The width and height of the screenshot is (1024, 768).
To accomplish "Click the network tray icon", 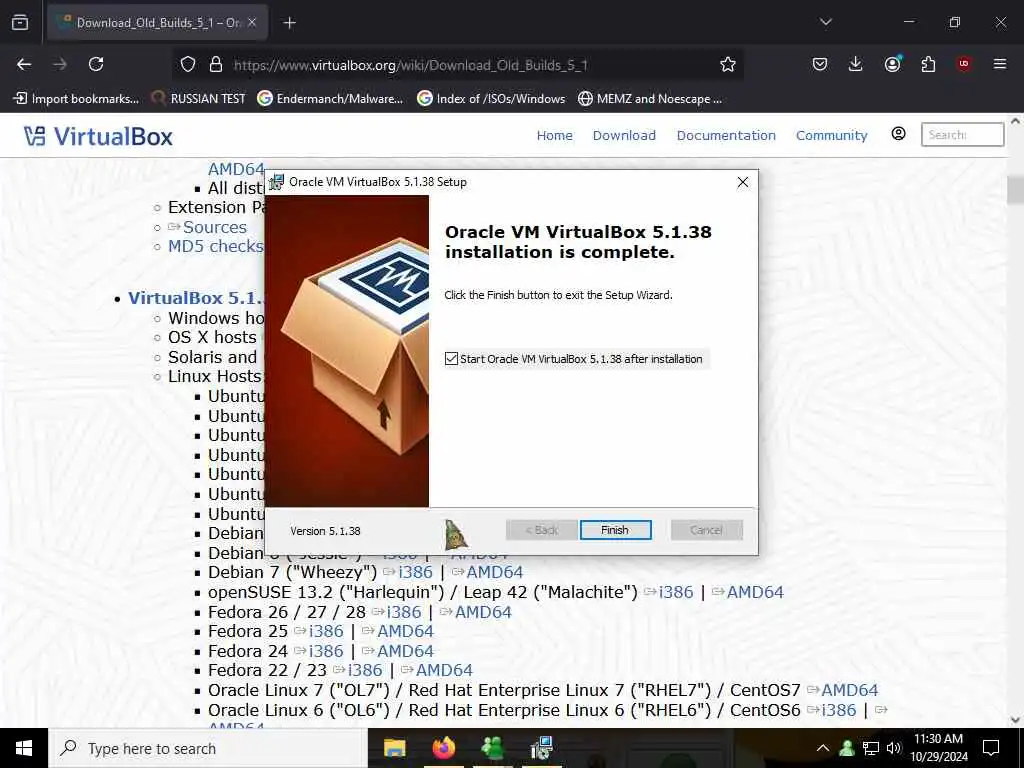I will pyautogui.click(x=871, y=748).
